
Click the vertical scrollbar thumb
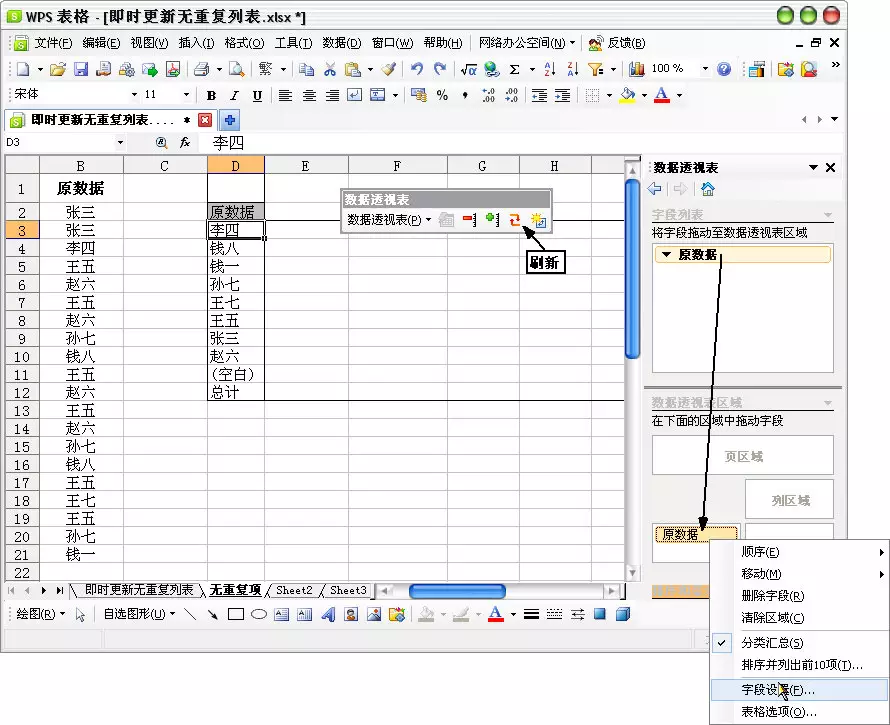(632, 269)
